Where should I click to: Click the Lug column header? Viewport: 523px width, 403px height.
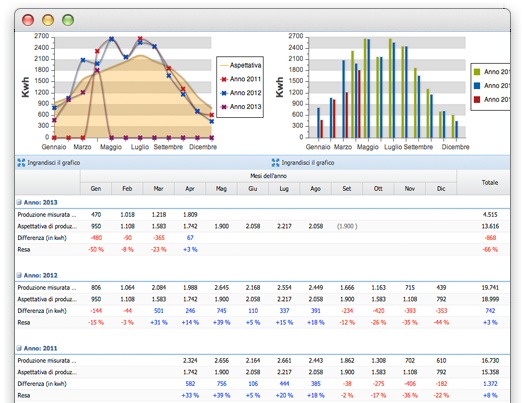pyautogui.click(x=284, y=188)
